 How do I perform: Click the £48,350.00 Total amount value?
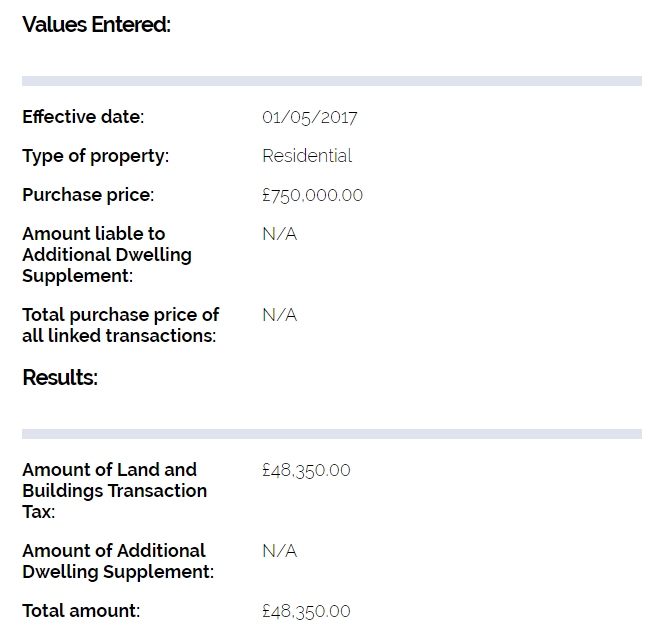point(306,611)
